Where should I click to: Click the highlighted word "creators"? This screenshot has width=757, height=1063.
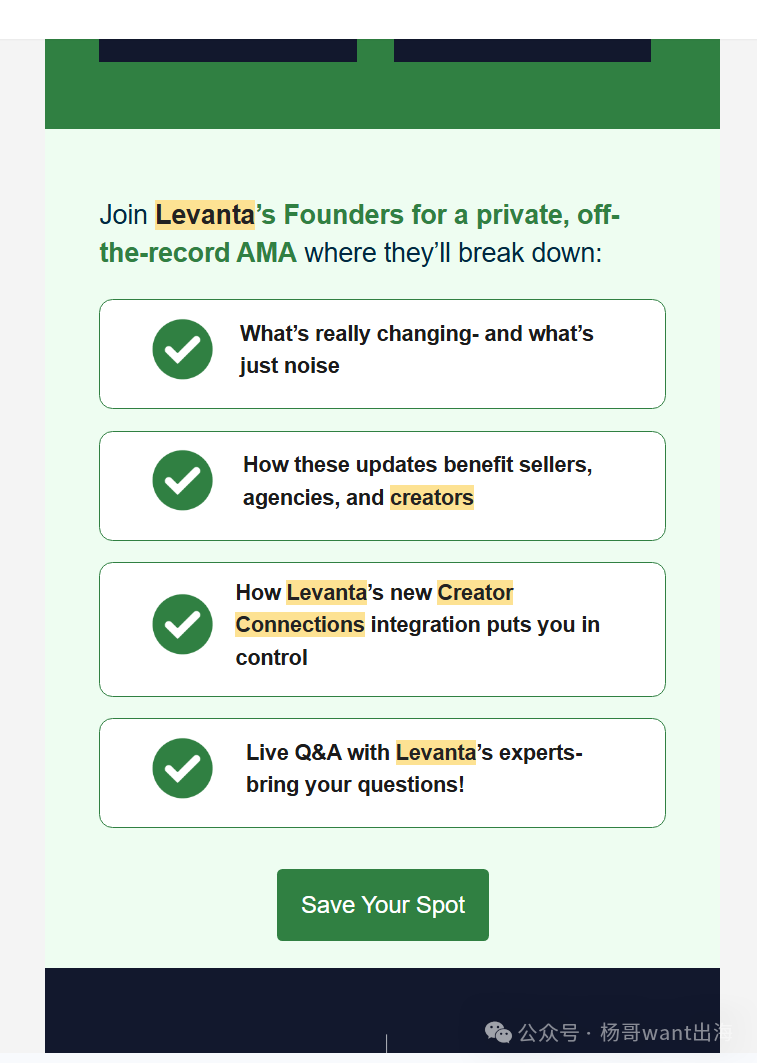[x=432, y=498]
